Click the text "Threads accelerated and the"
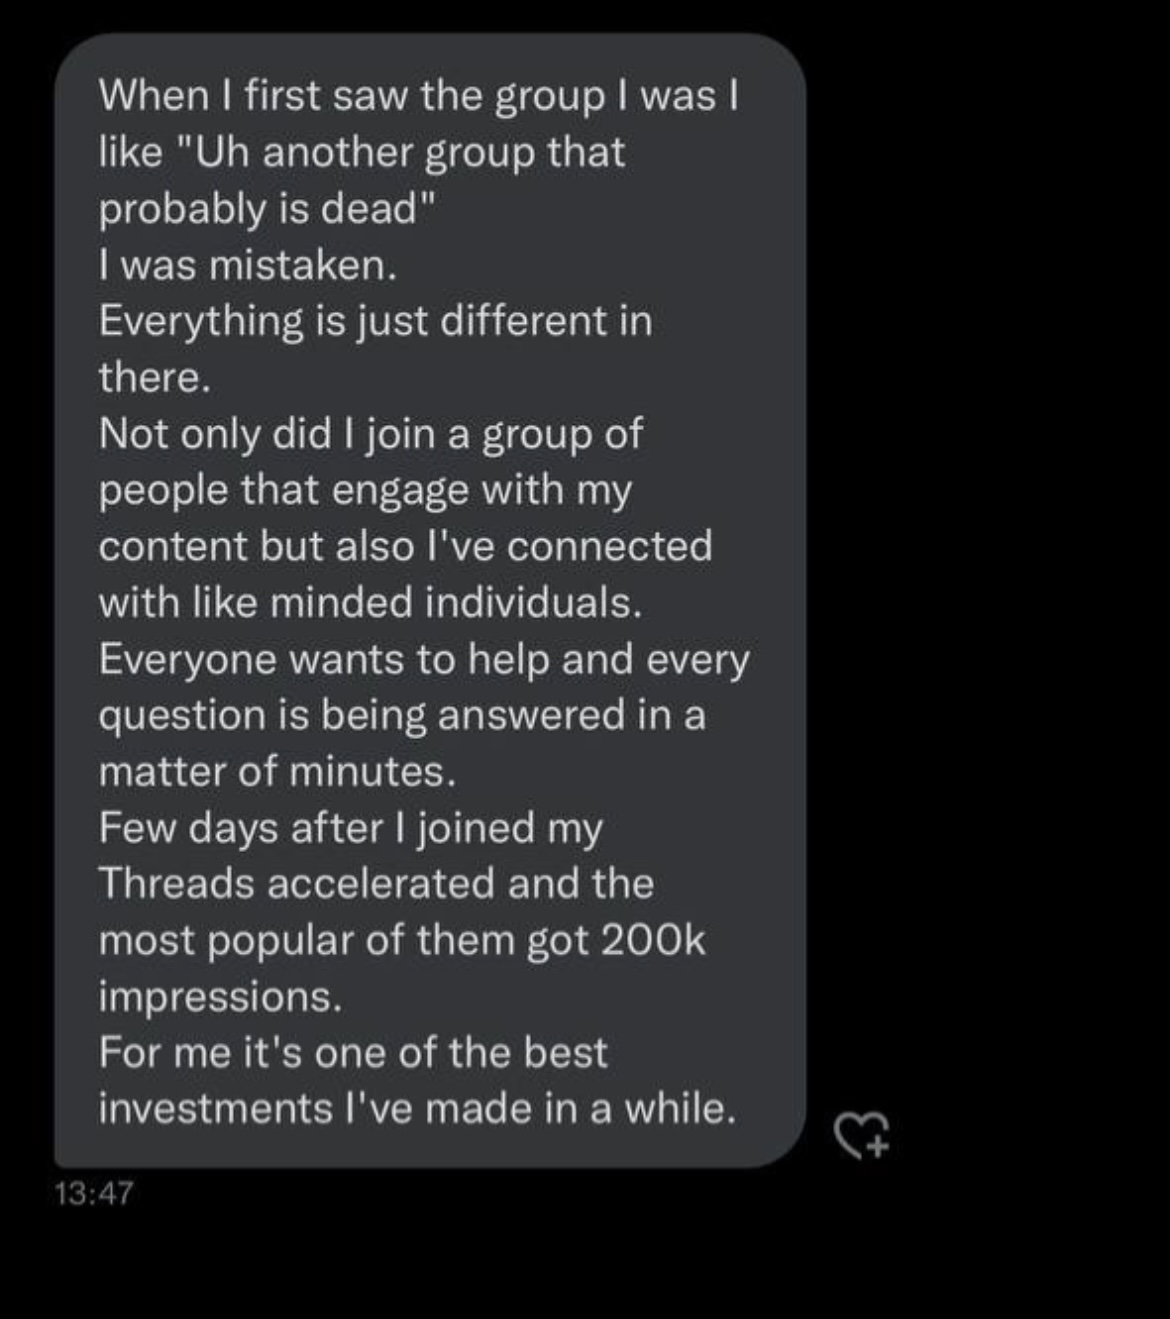 [376, 884]
